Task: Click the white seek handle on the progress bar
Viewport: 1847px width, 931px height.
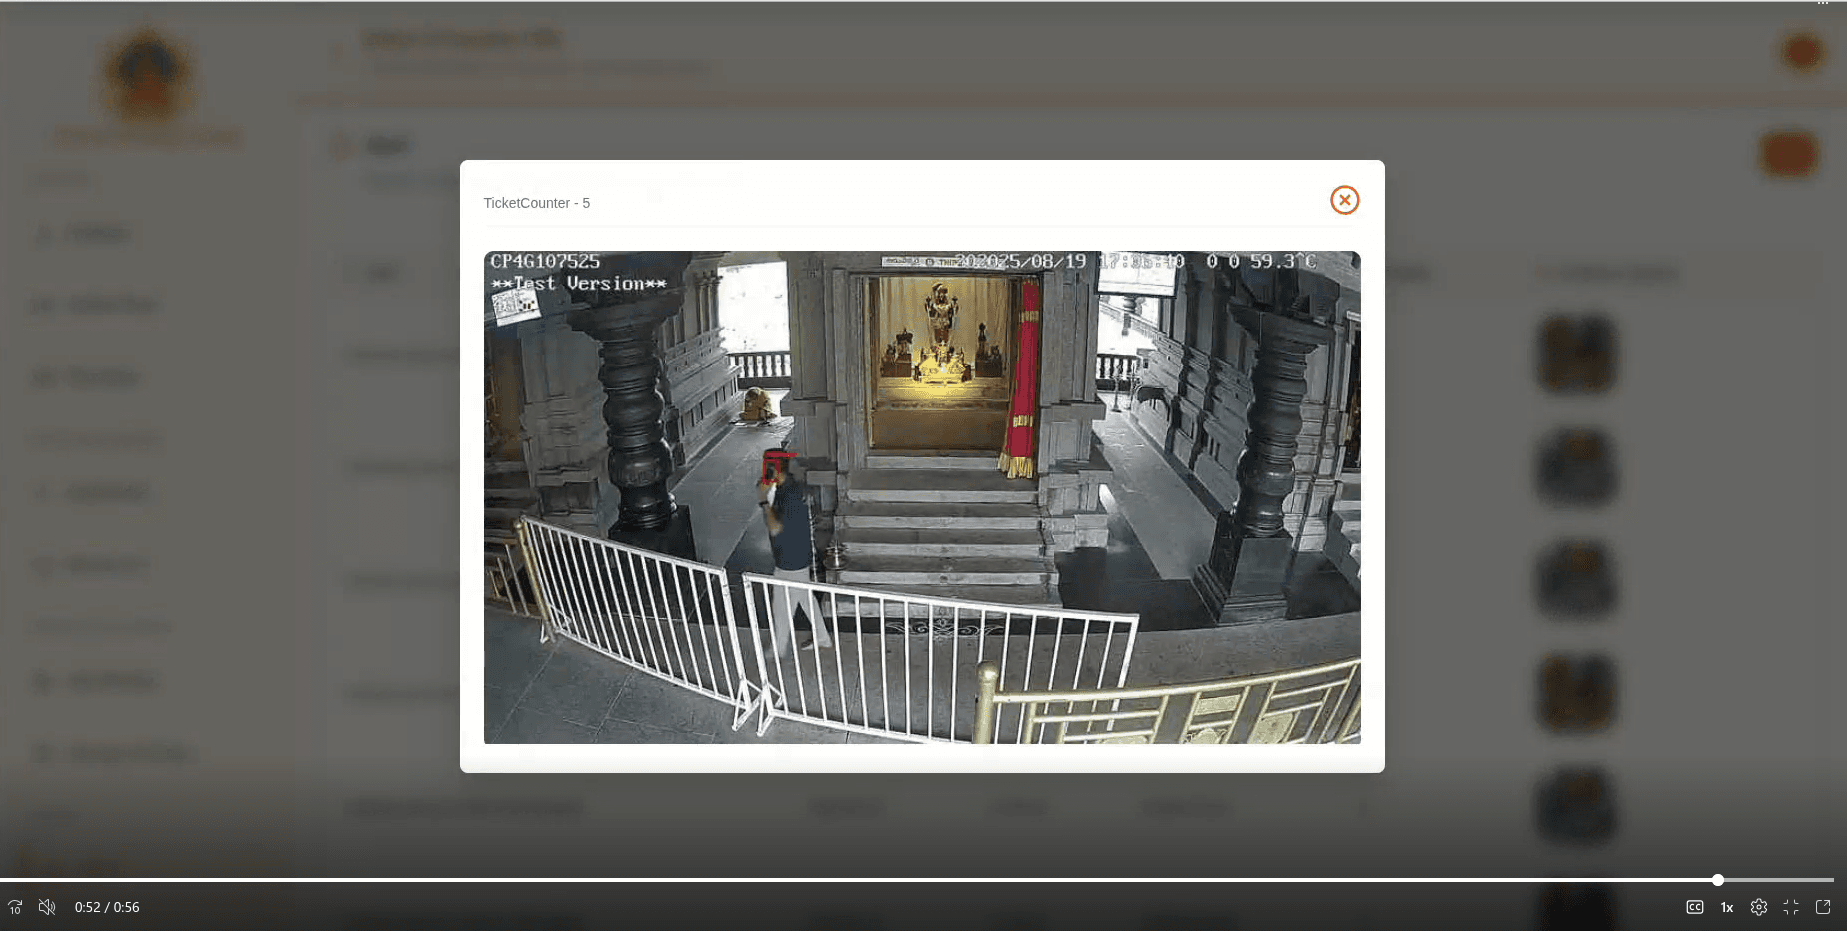Action: pyautogui.click(x=1718, y=880)
